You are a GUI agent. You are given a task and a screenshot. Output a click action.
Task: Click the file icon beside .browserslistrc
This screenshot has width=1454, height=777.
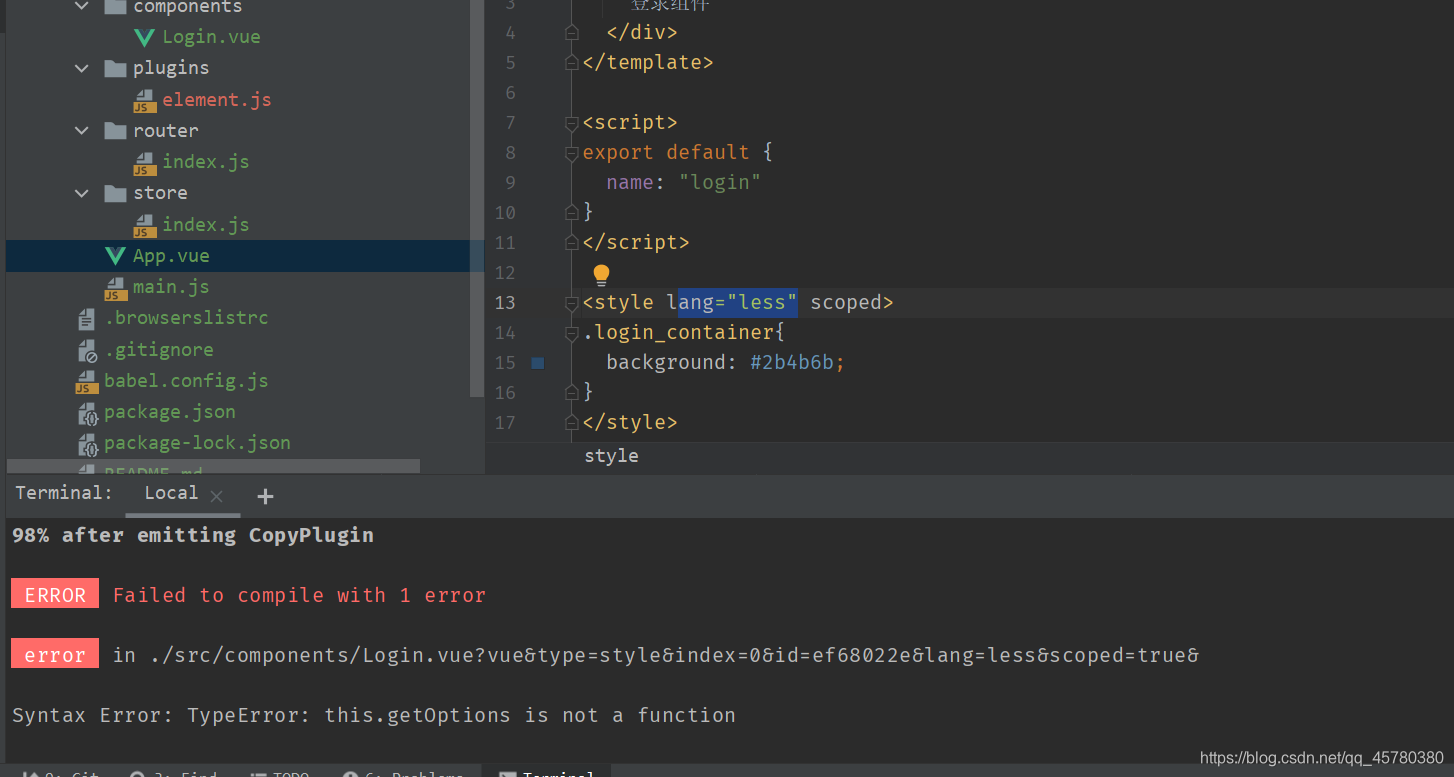click(87, 319)
